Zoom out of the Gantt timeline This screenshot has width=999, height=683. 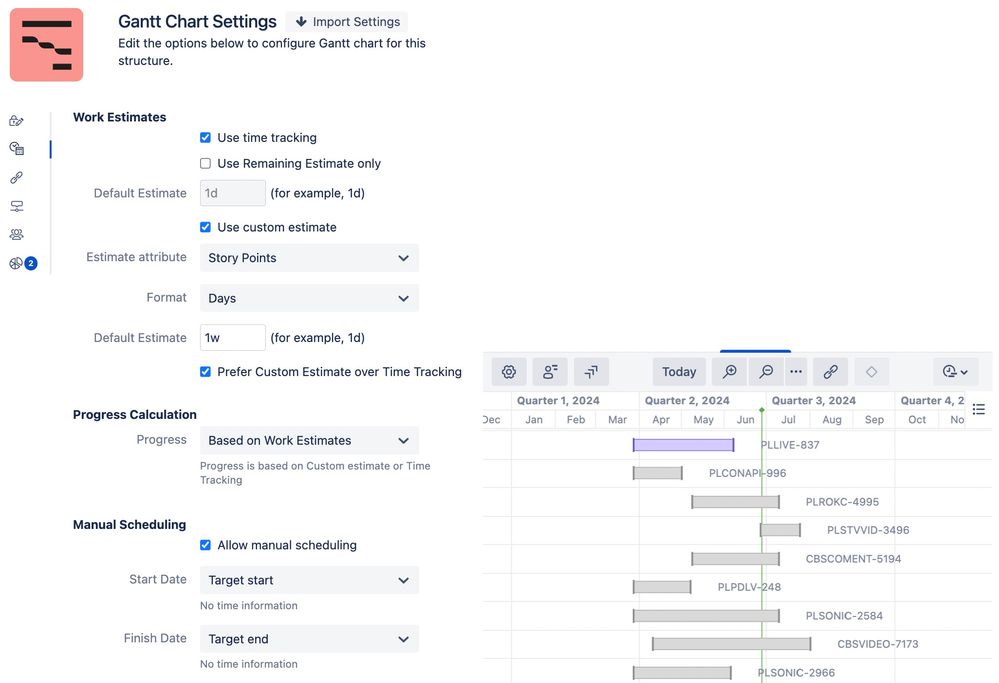point(765,371)
